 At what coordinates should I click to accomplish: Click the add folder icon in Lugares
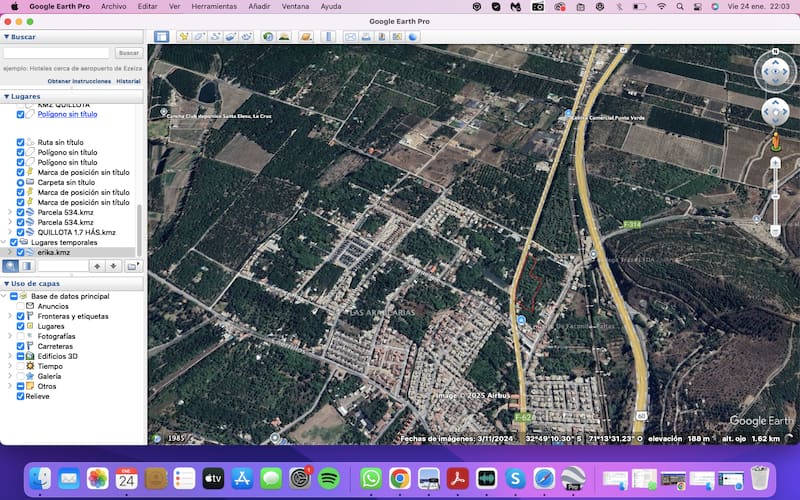tap(133, 266)
